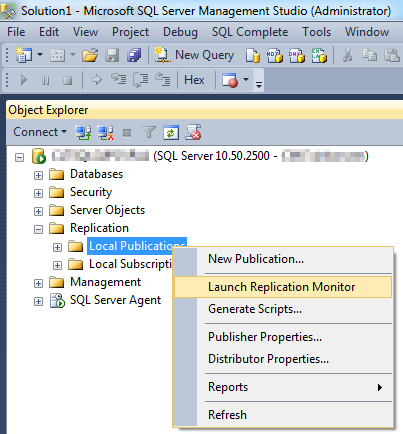This screenshot has height=434, width=403.
Task: Open the Tools menu
Action: point(317,32)
